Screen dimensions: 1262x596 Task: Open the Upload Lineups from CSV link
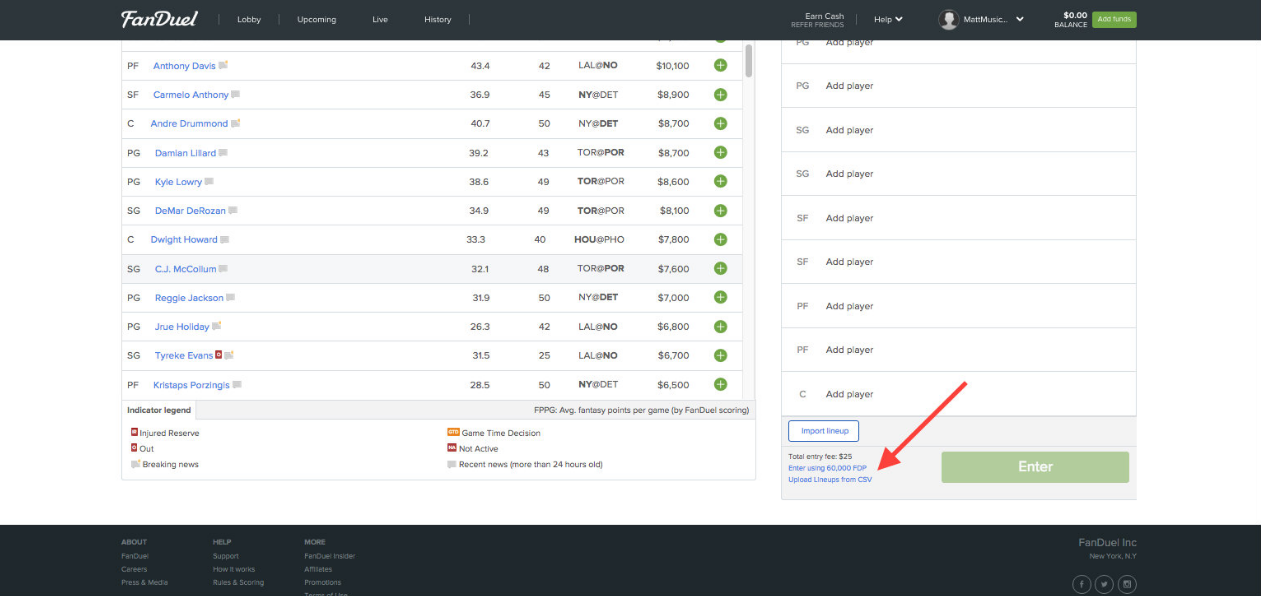pyautogui.click(x=829, y=479)
